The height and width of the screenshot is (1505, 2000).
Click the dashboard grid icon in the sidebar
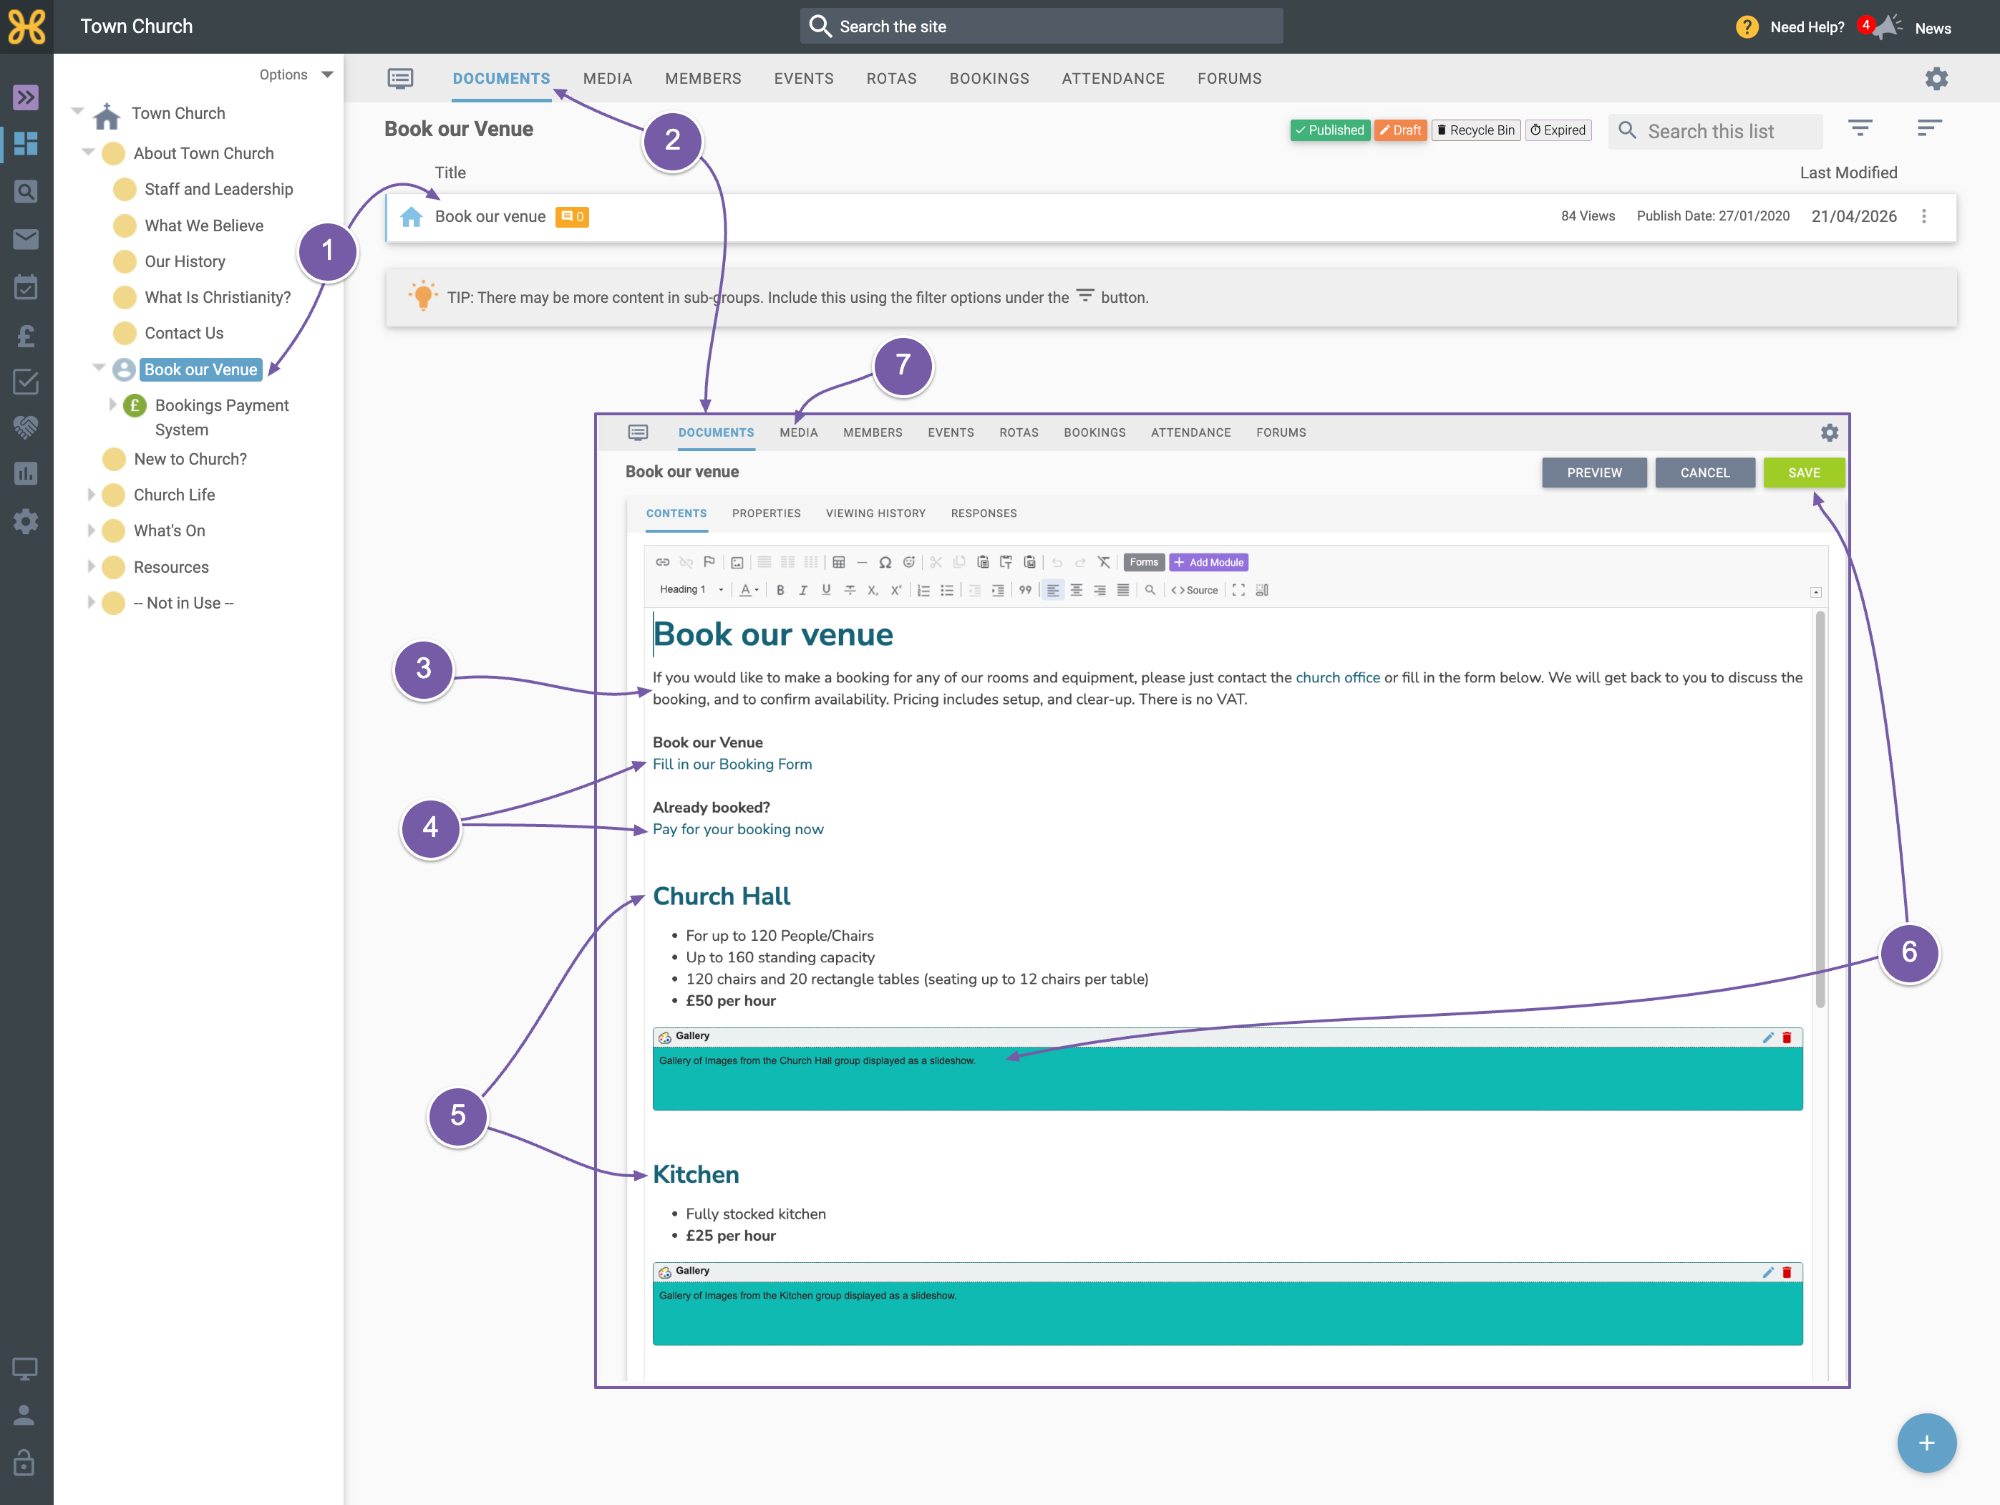[26, 143]
